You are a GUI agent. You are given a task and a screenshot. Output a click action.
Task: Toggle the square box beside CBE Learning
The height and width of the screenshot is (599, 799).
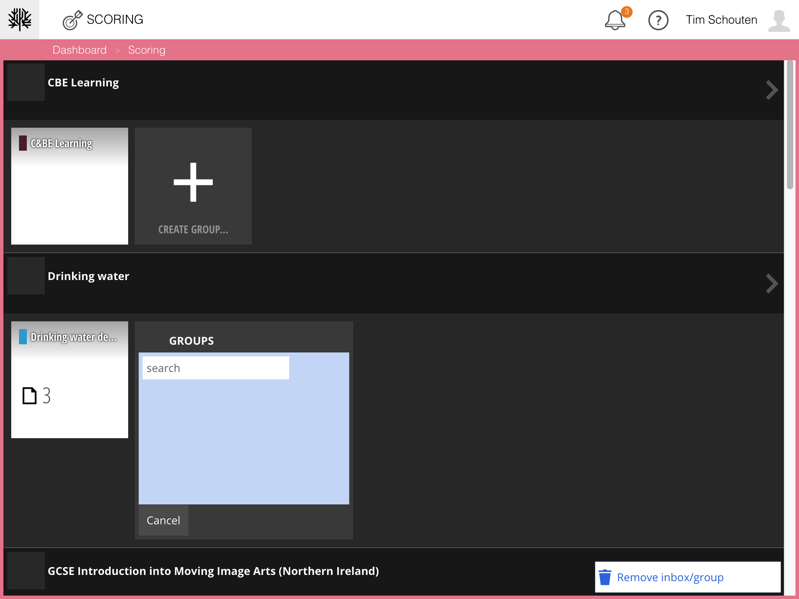26,83
